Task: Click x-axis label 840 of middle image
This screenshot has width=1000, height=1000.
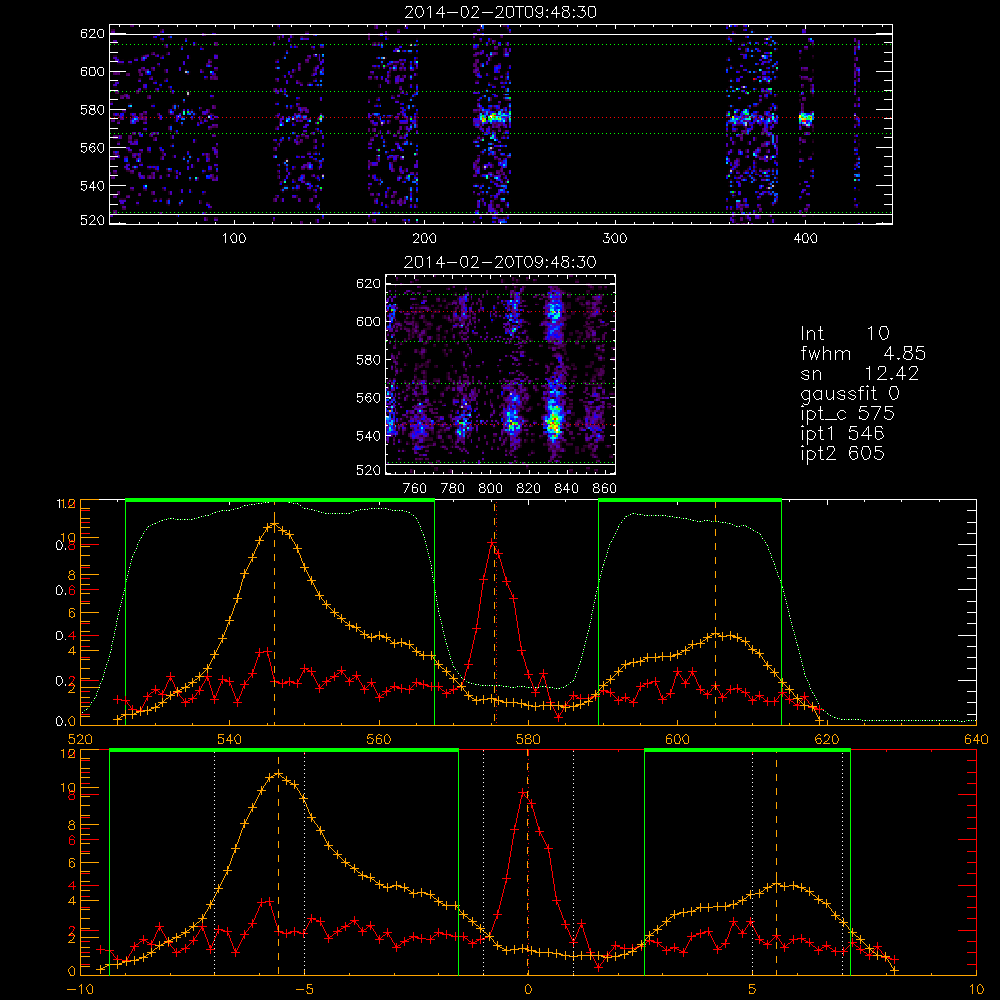Action: click(566, 489)
